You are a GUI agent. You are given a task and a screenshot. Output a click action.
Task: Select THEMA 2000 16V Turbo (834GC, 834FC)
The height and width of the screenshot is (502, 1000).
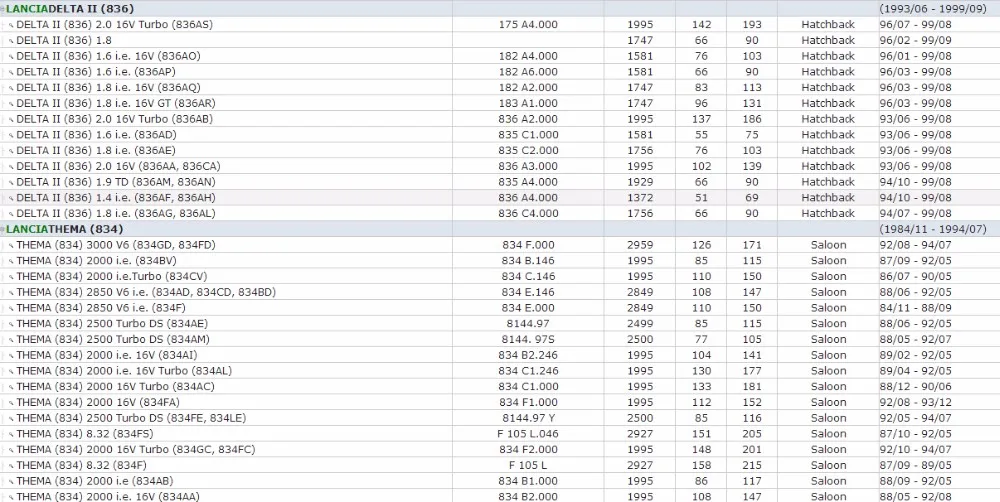(136, 450)
